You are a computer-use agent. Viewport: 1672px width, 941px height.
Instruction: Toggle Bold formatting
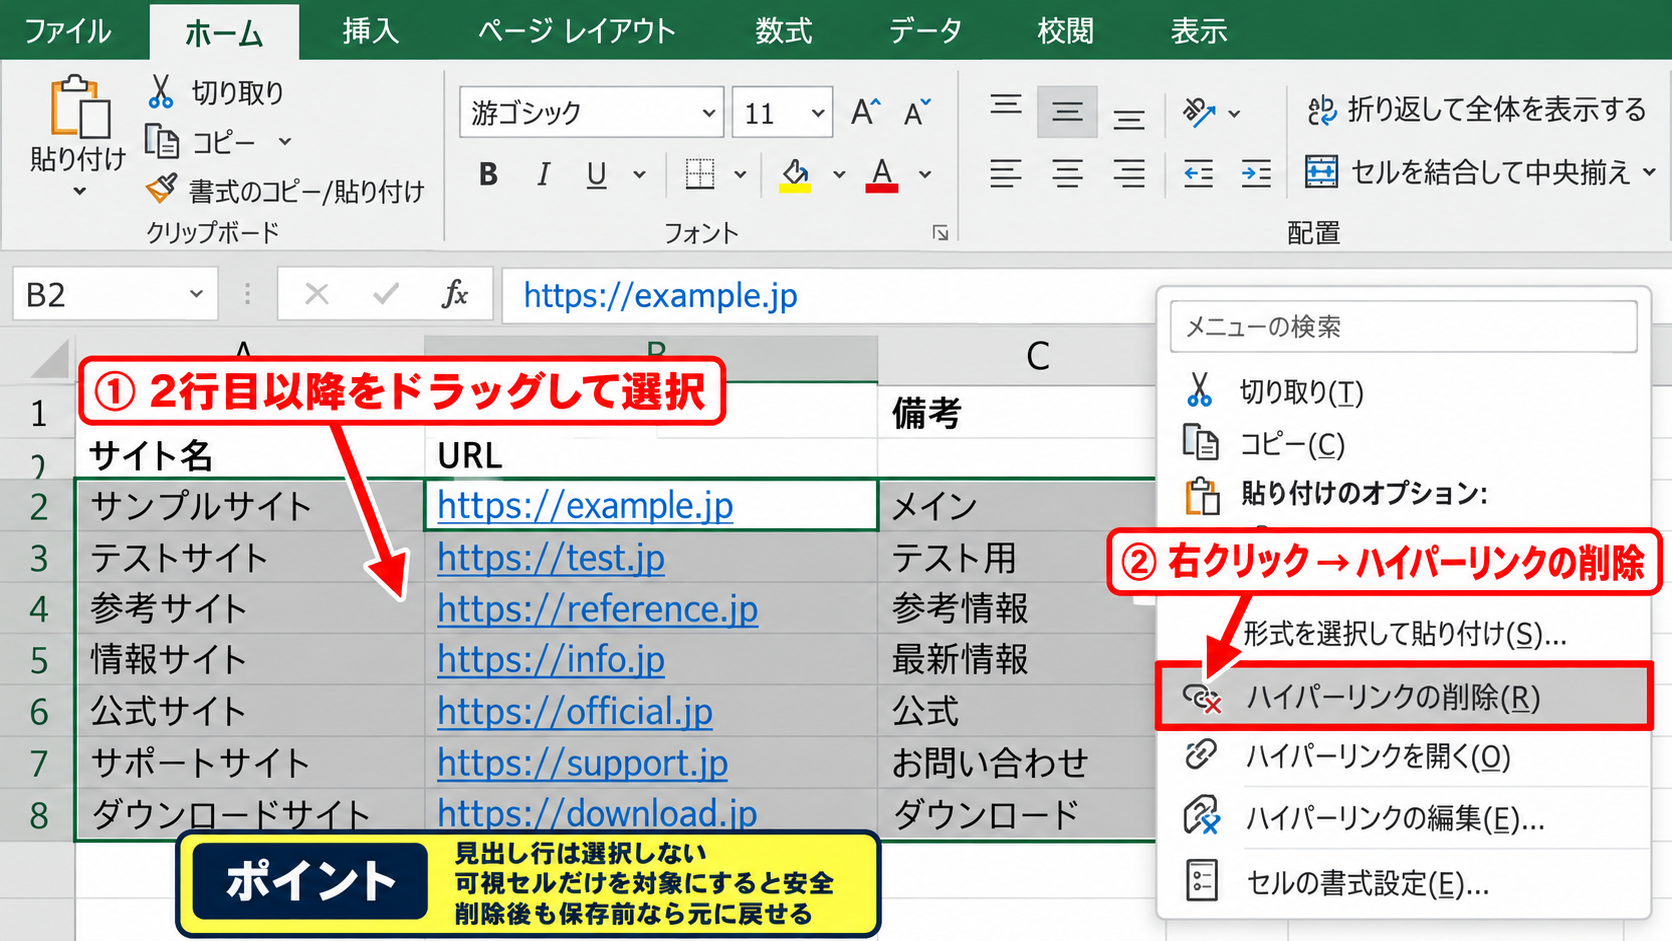click(x=488, y=174)
